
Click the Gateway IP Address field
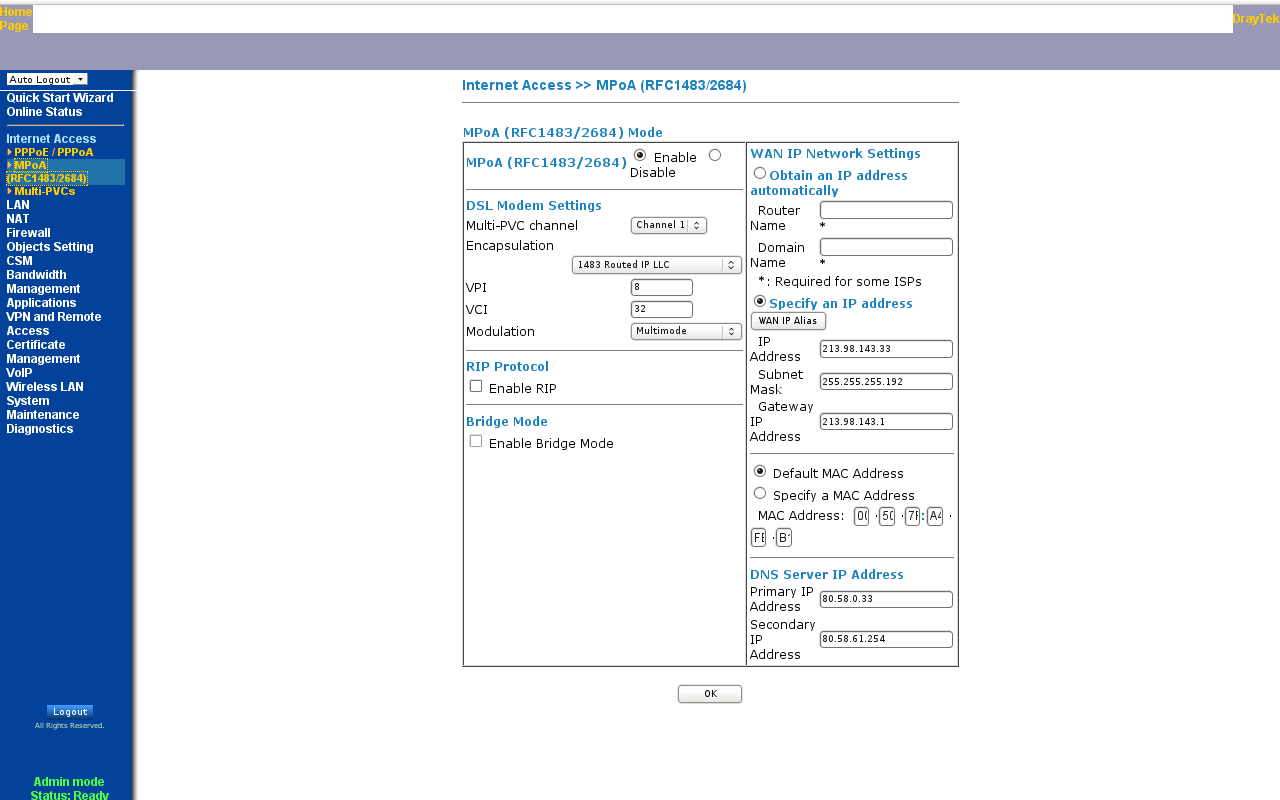(x=886, y=422)
